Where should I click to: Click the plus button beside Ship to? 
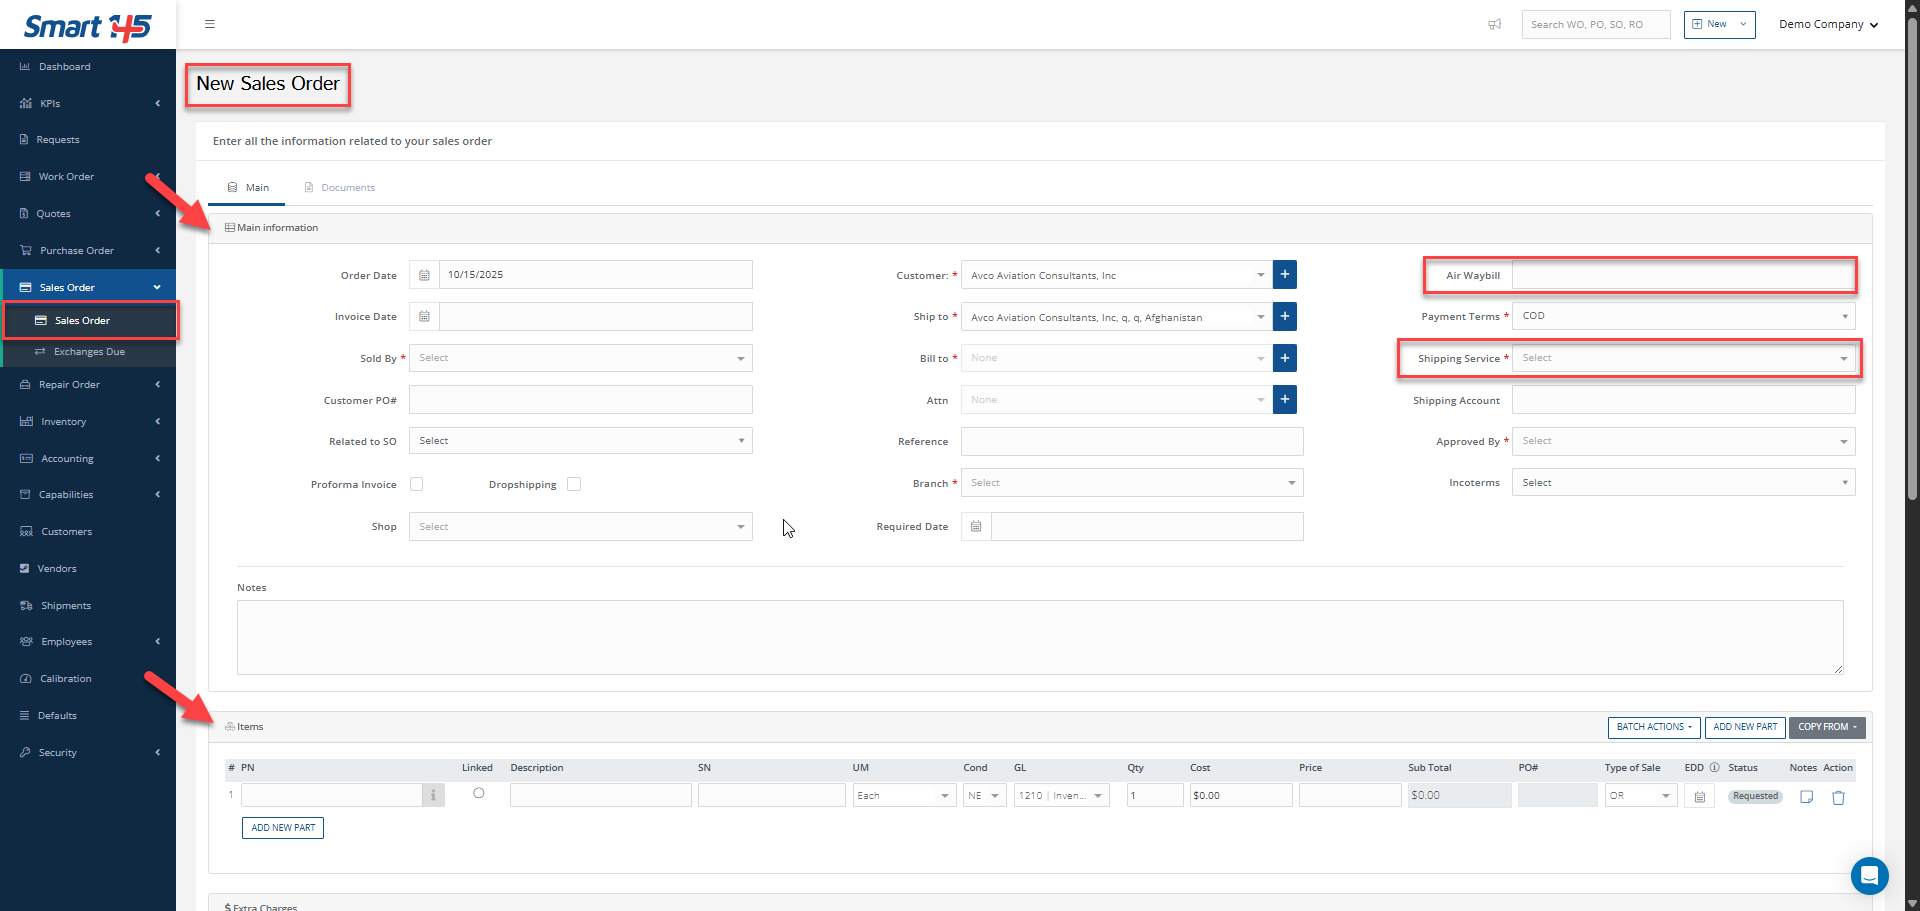pyautogui.click(x=1285, y=317)
